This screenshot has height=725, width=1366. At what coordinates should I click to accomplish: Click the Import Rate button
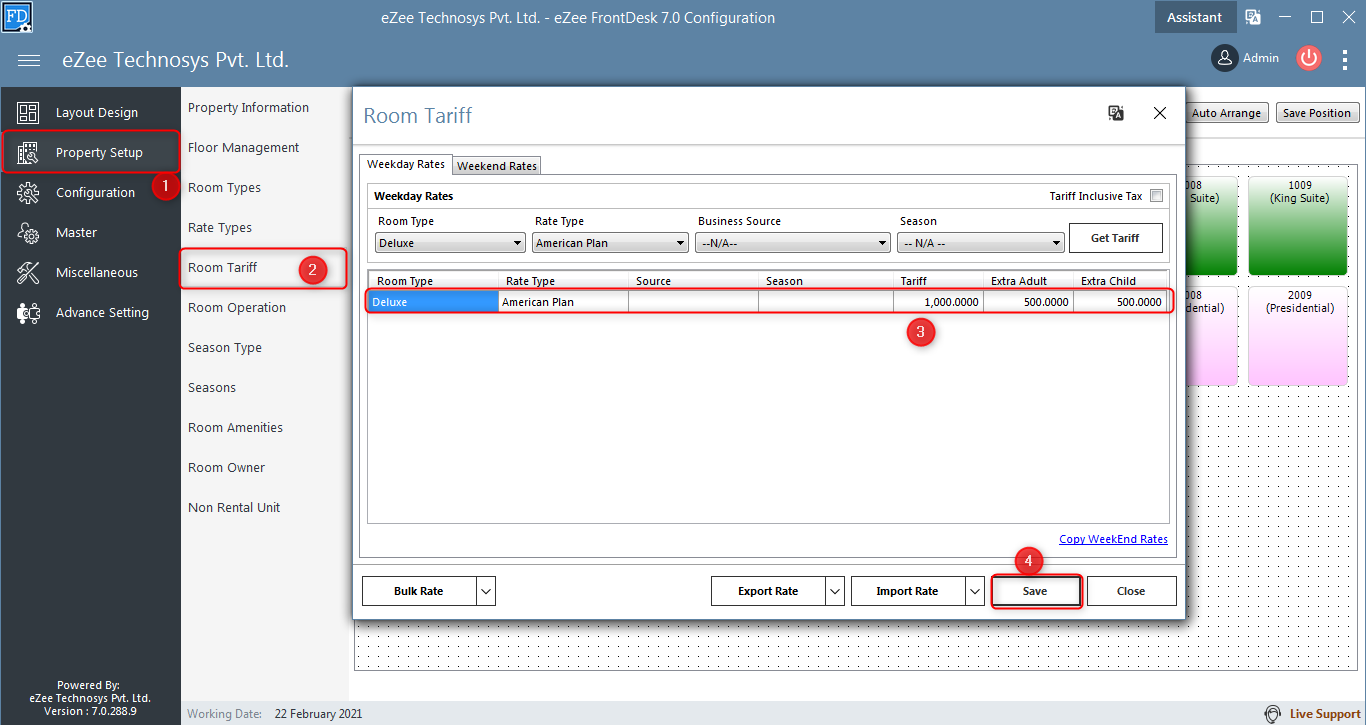(x=908, y=591)
